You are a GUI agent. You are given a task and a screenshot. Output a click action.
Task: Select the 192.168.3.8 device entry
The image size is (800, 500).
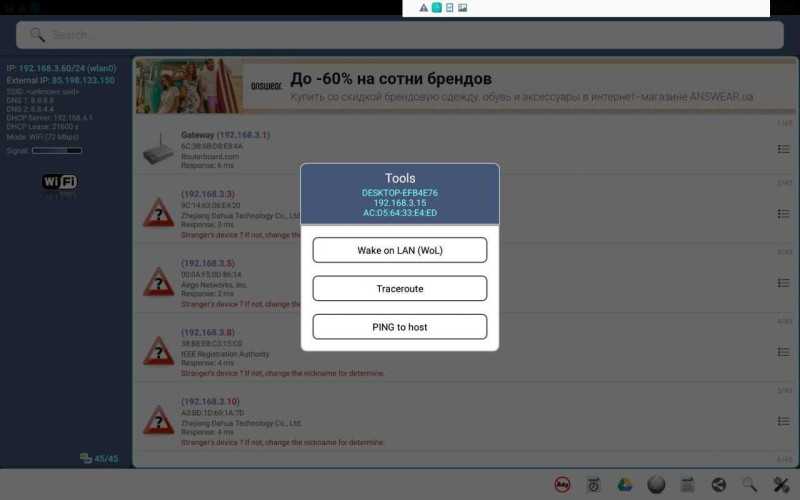pyautogui.click(x=465, y=349)
